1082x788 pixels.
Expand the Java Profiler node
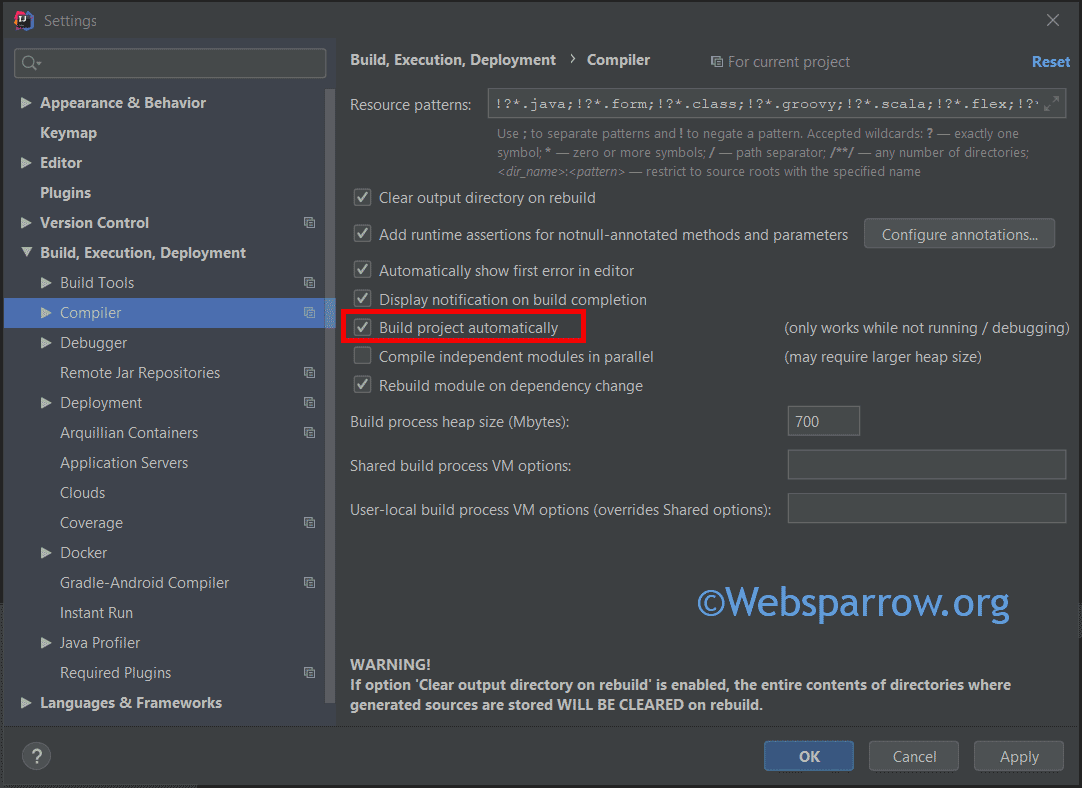44,642
